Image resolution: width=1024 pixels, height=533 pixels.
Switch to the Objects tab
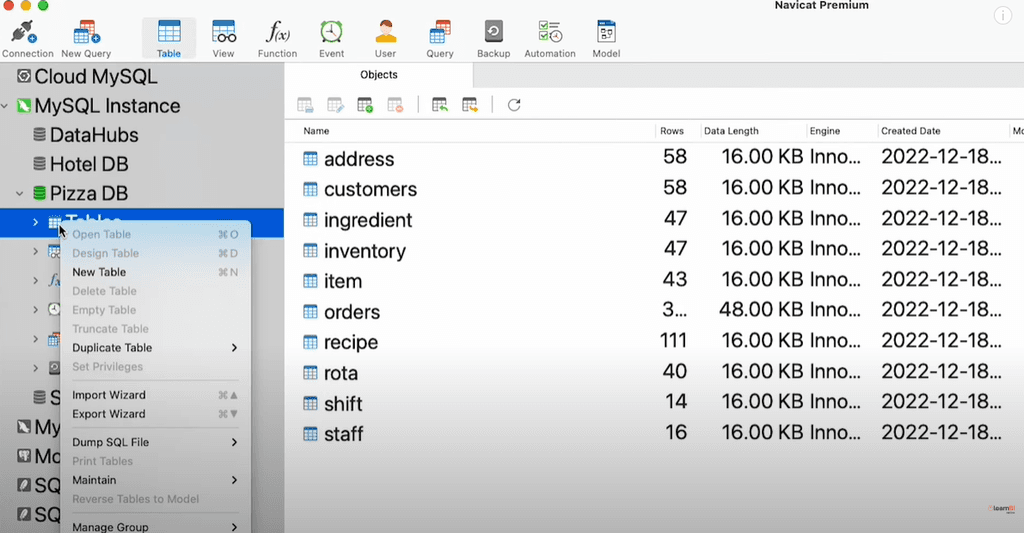pos(379,75)
